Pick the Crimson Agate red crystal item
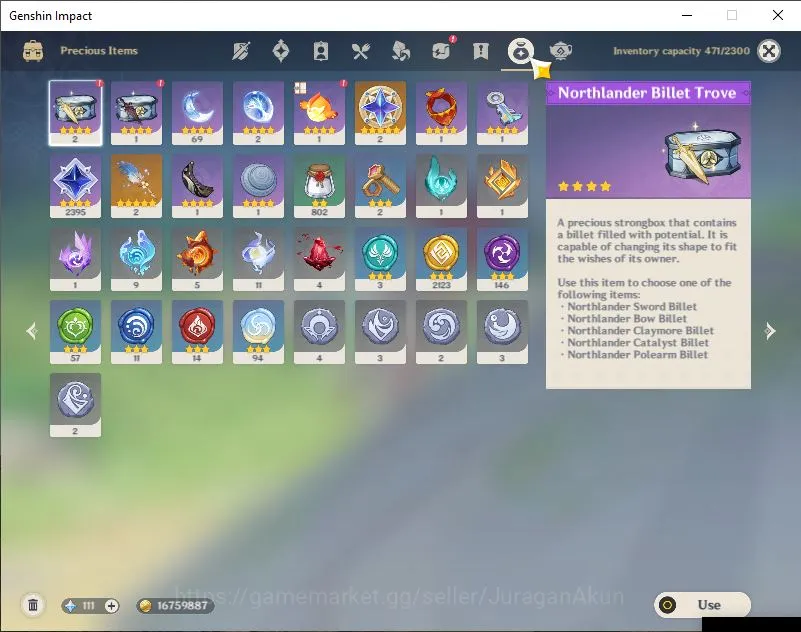The image size is (801, 632). [319, 259]
